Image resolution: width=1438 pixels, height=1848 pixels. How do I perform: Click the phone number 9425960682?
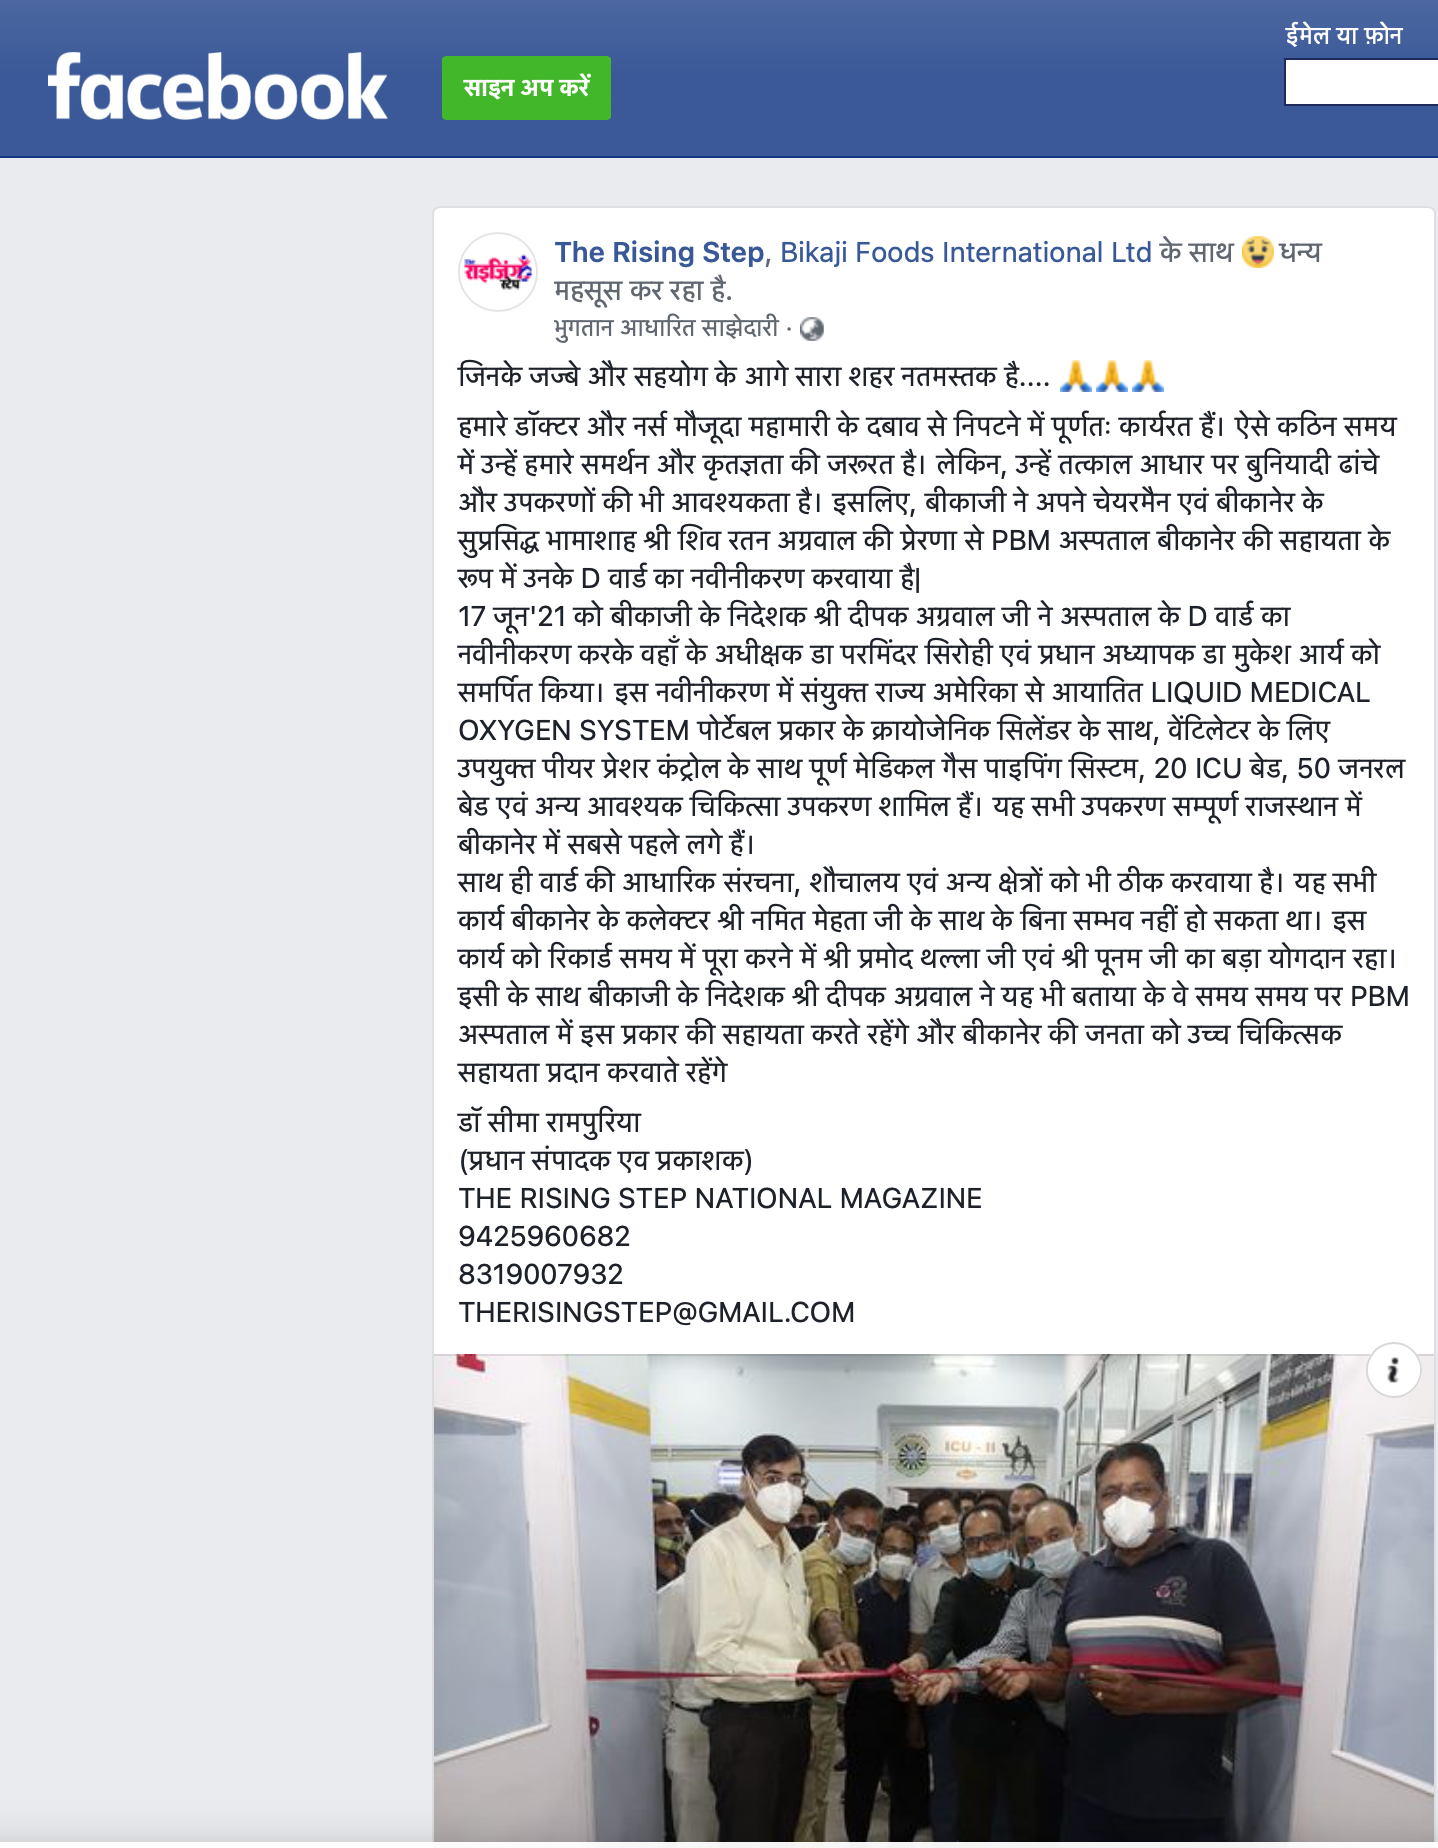pyautogui.click(x=544, y=1236)
